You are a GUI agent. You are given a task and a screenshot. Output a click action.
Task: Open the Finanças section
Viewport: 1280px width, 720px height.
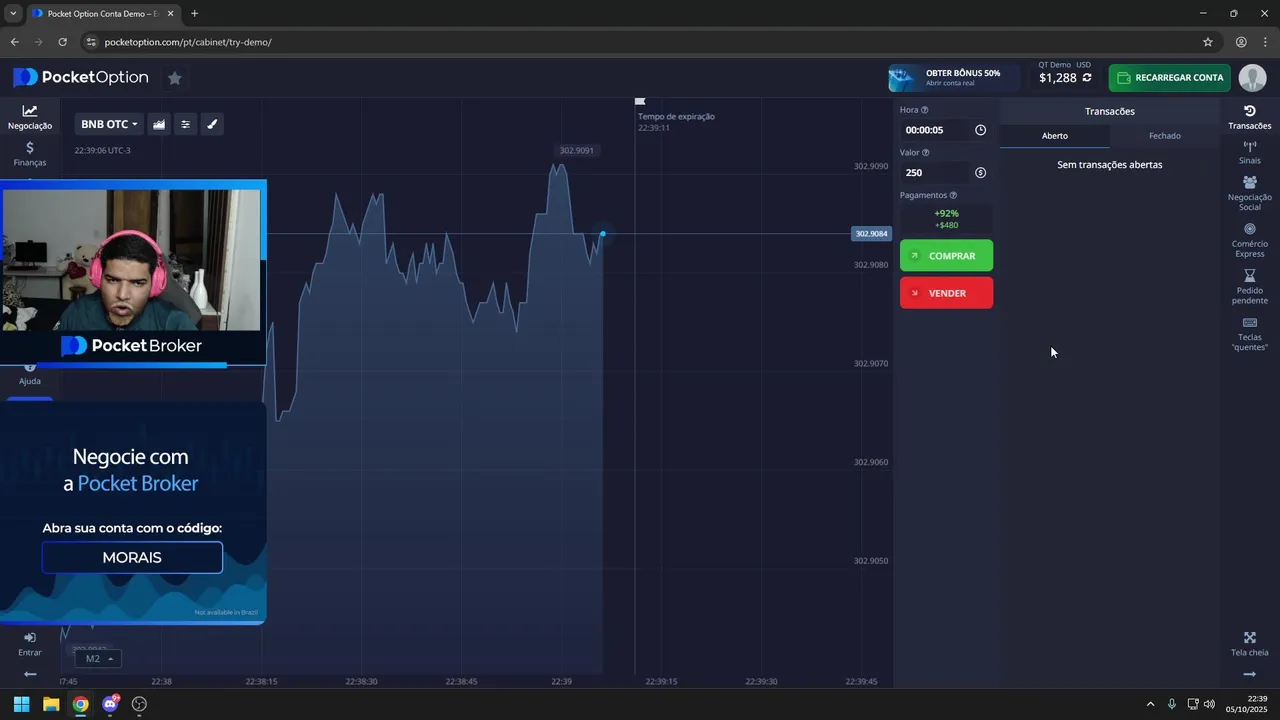(30, 153)
